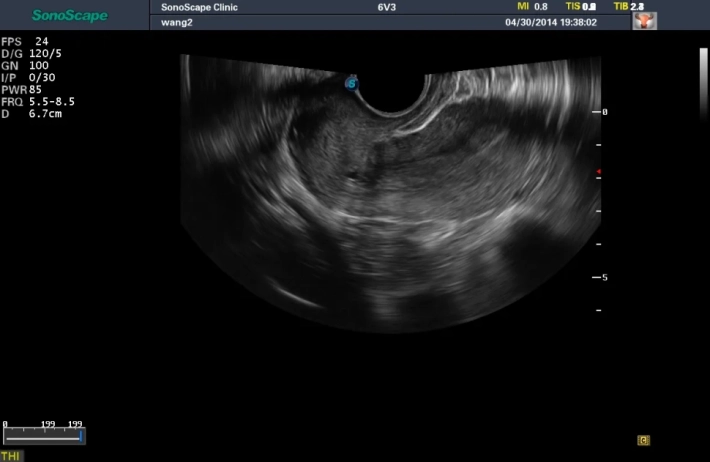This screenshot has width=710, height=462.
Task: Select the FRQ 5.5-8.5 frequency parameter
Action: [38, 101]
